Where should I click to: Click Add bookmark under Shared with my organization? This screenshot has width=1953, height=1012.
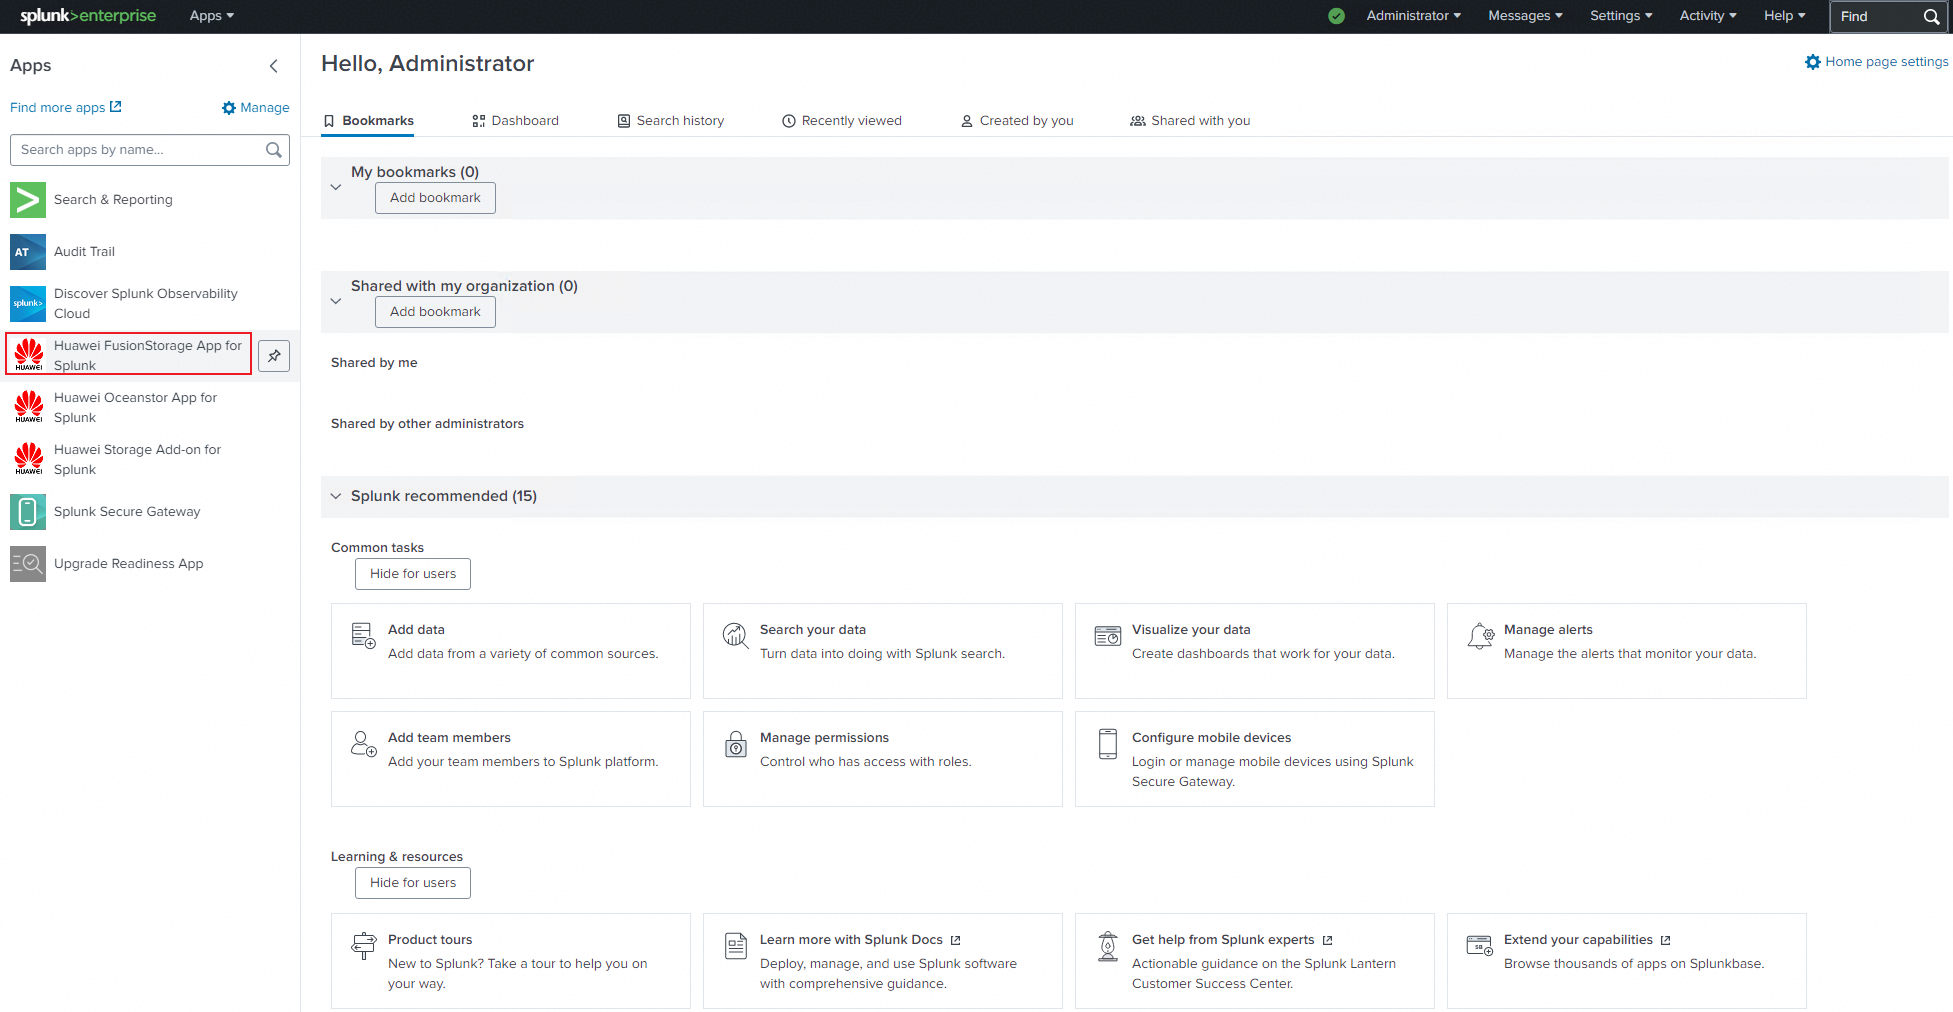coord(435,312)
